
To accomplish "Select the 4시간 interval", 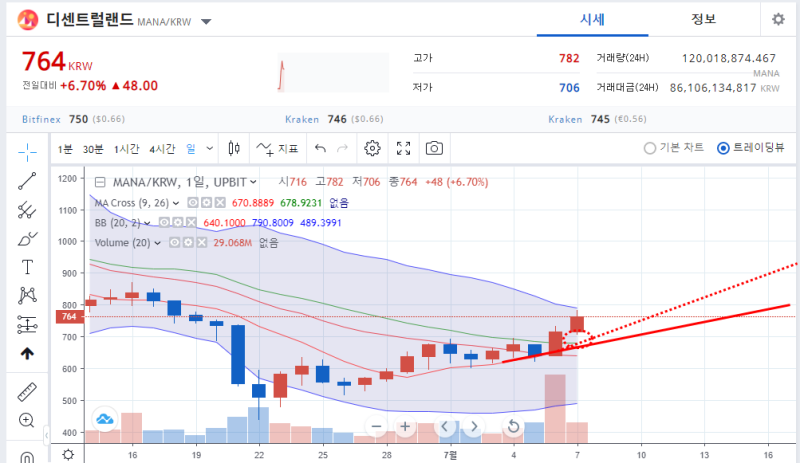I will click(x=162, y=149).
